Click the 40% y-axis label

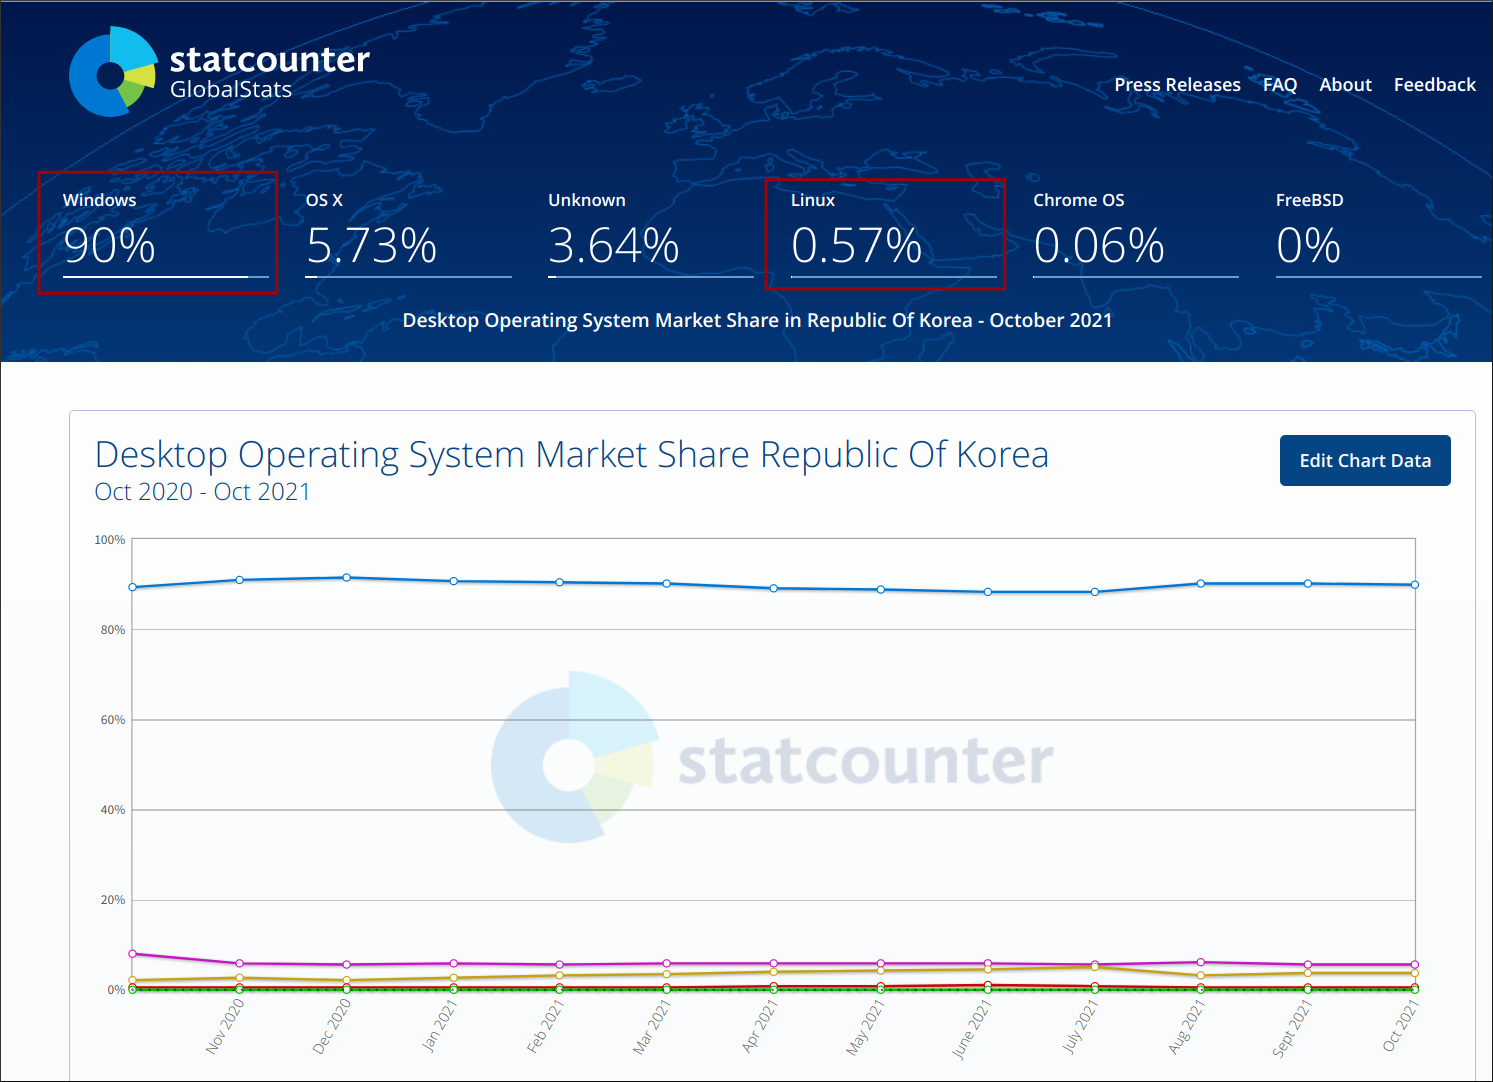(113, 810)
